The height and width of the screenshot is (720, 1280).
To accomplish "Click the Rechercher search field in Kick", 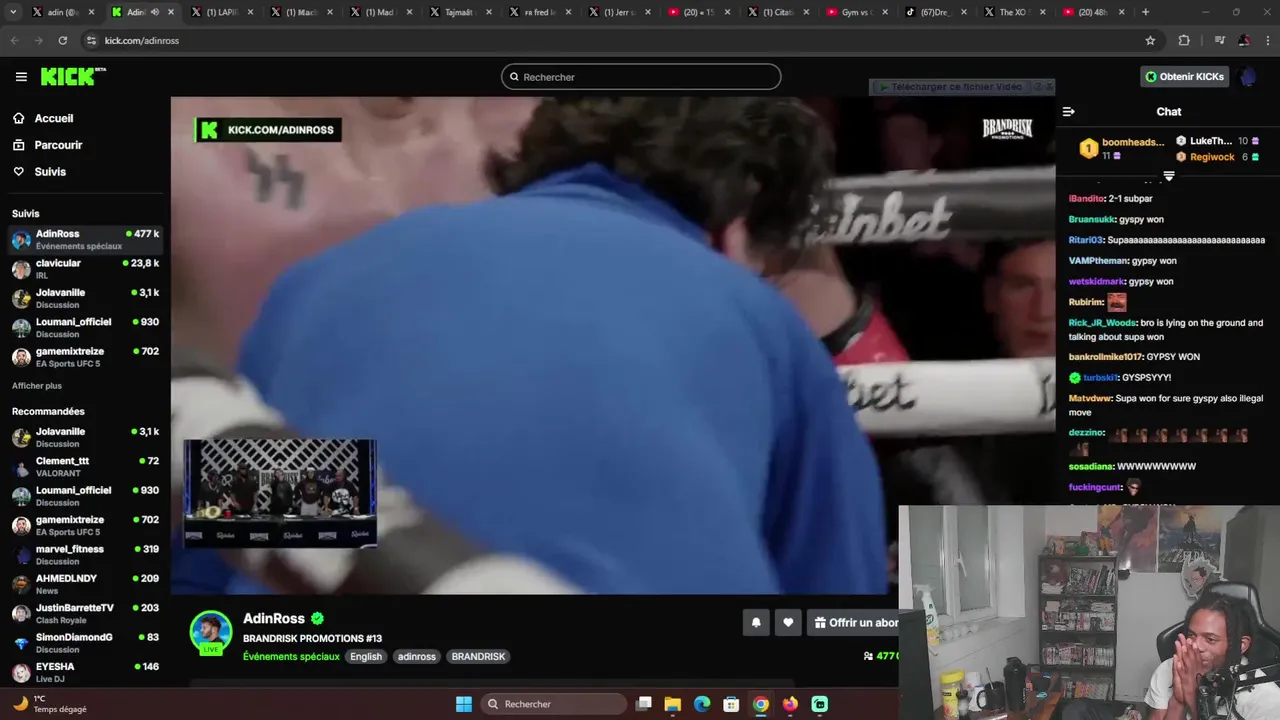I will 641,77.
